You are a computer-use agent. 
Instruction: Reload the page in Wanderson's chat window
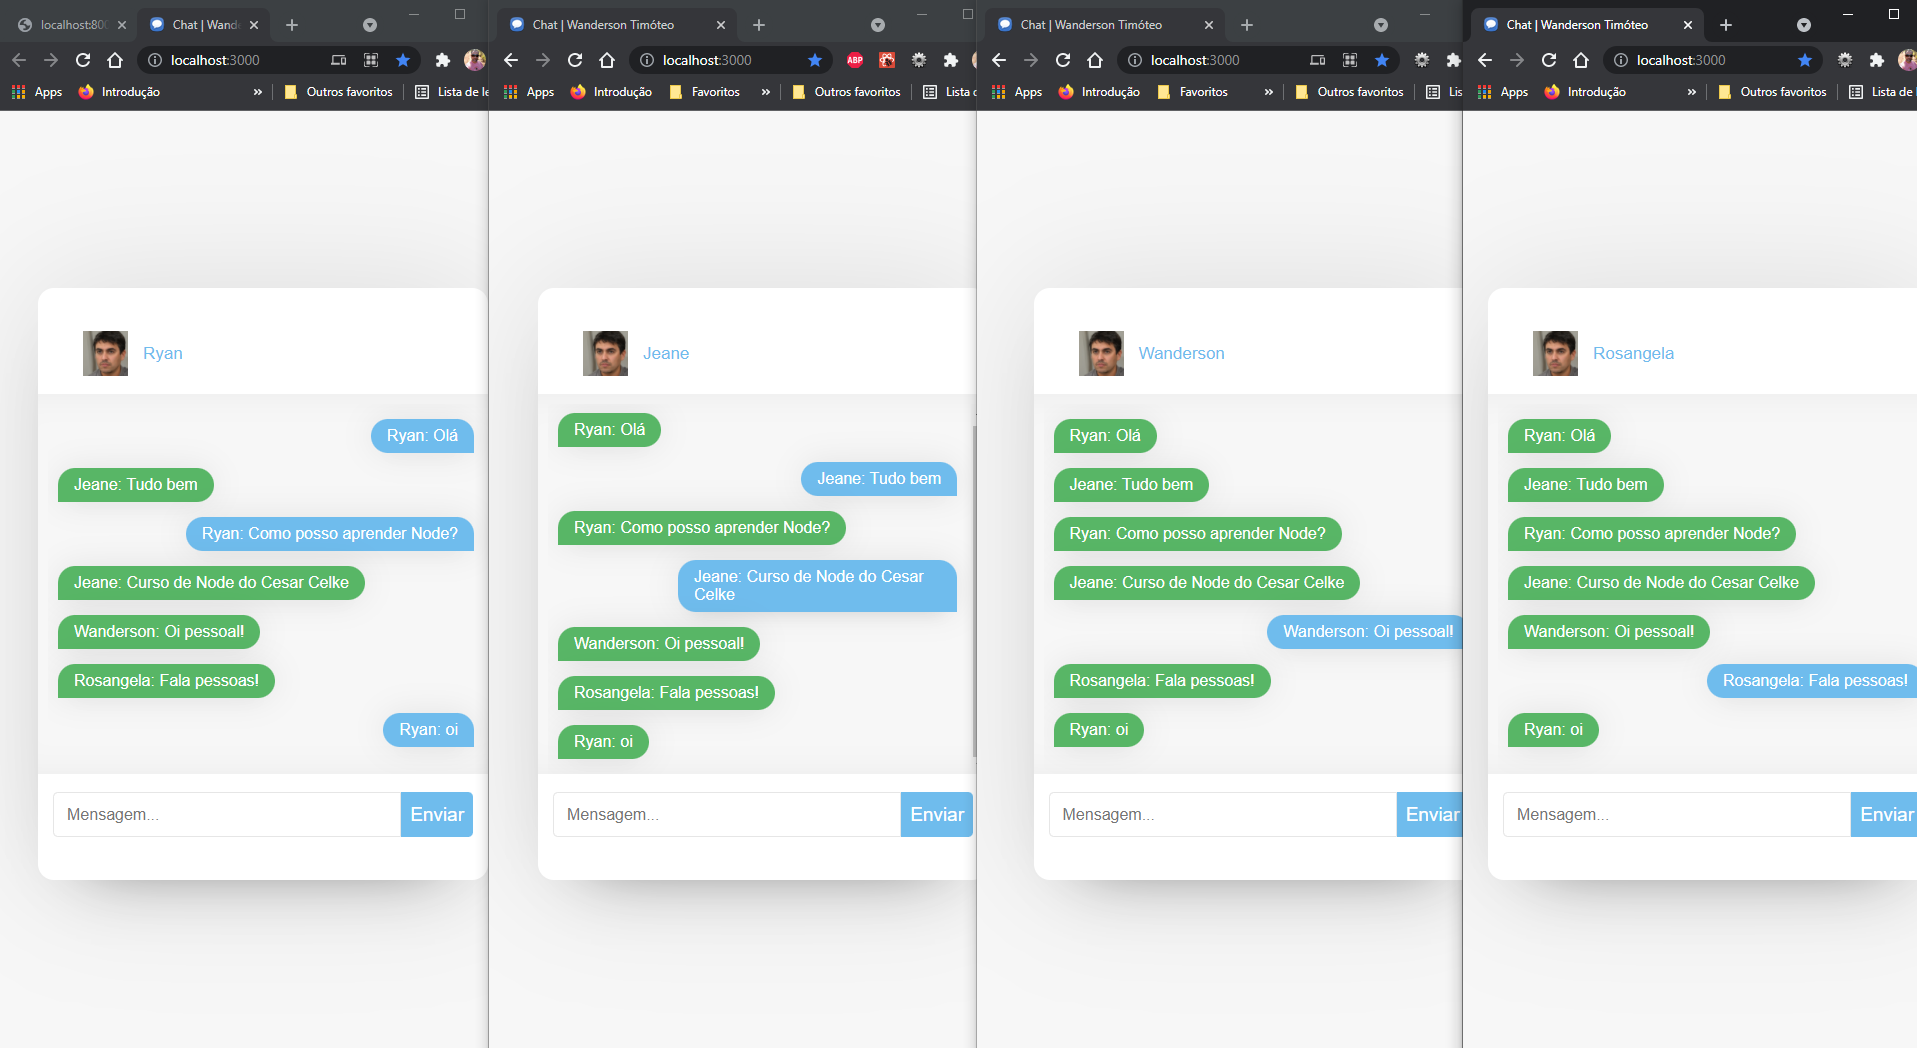[1063, 60]
